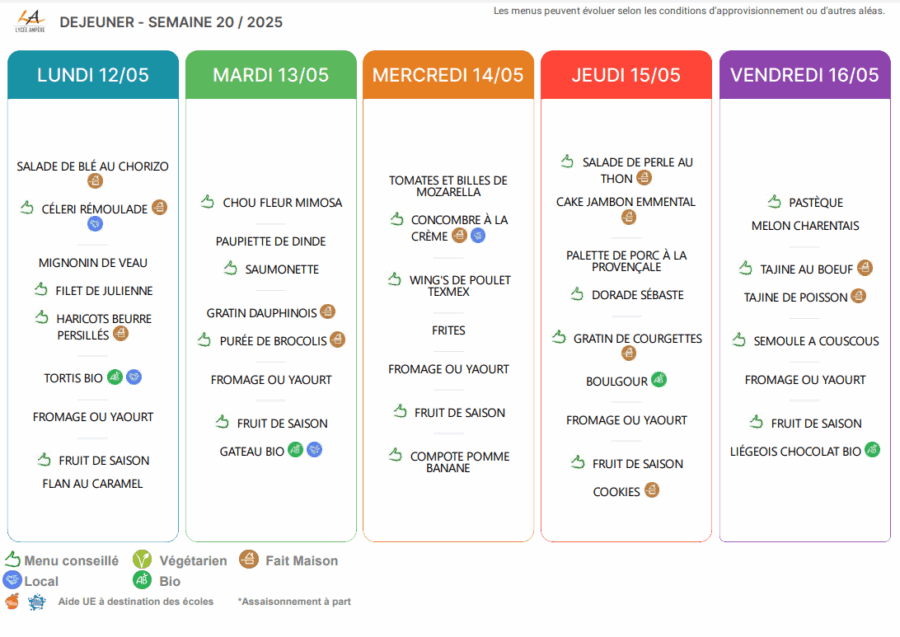Click the Menu conseillé legend thumbs-up icon
The height and width of the screenshot is (637, 900).
(13, 559)
